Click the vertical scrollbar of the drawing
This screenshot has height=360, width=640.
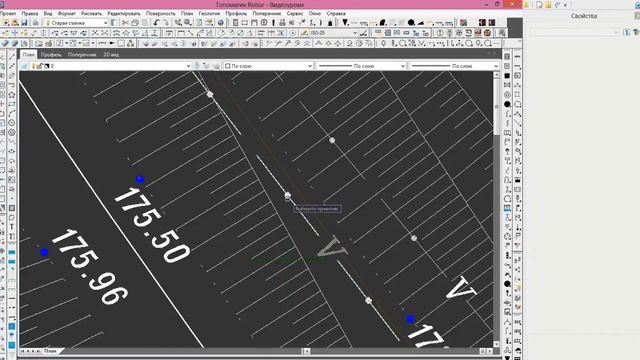pos(496,106)
